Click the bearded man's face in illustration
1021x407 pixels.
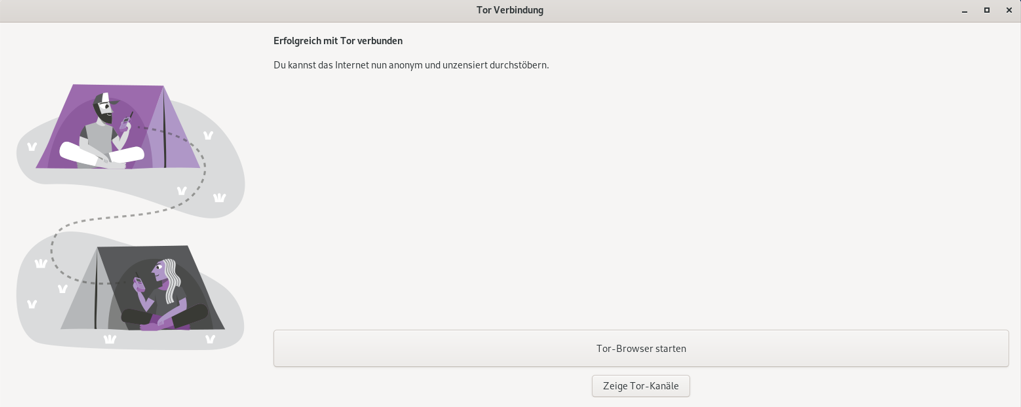[104, 109]
